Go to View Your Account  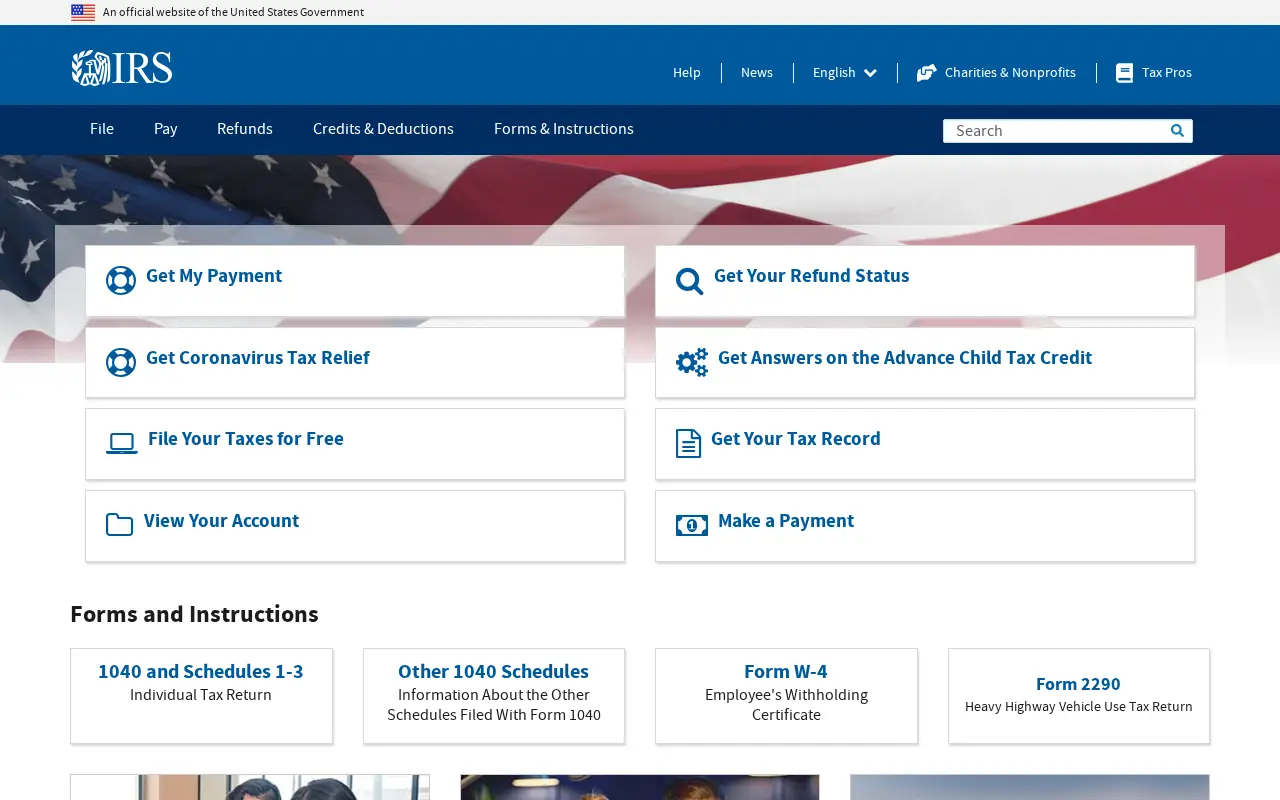click(355, 526)
